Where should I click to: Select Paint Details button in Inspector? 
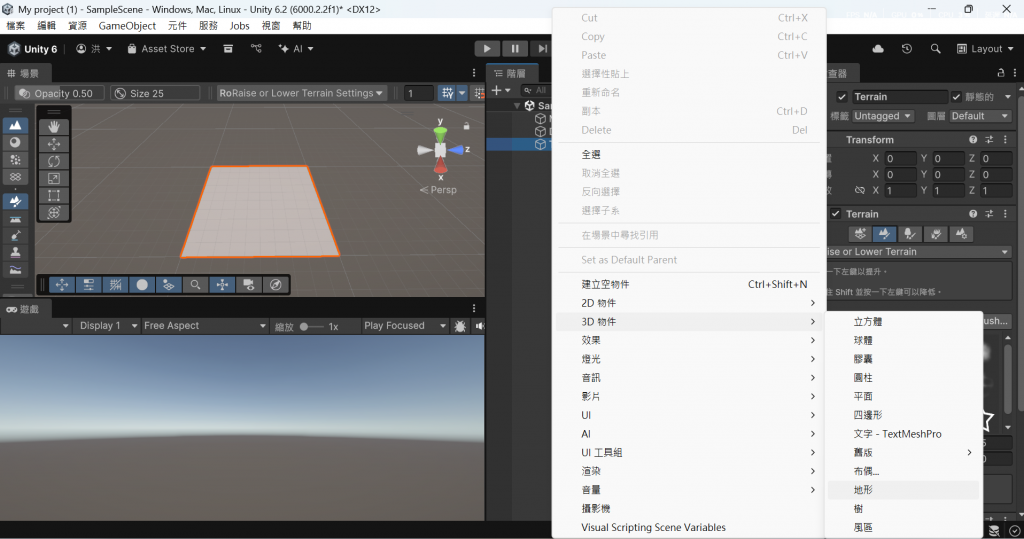coord(936,234)
